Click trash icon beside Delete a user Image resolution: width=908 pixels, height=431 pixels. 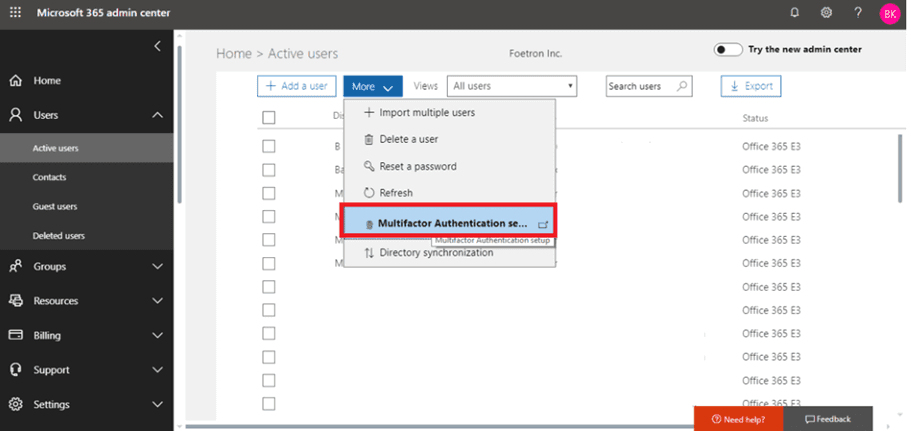point(368,139)
